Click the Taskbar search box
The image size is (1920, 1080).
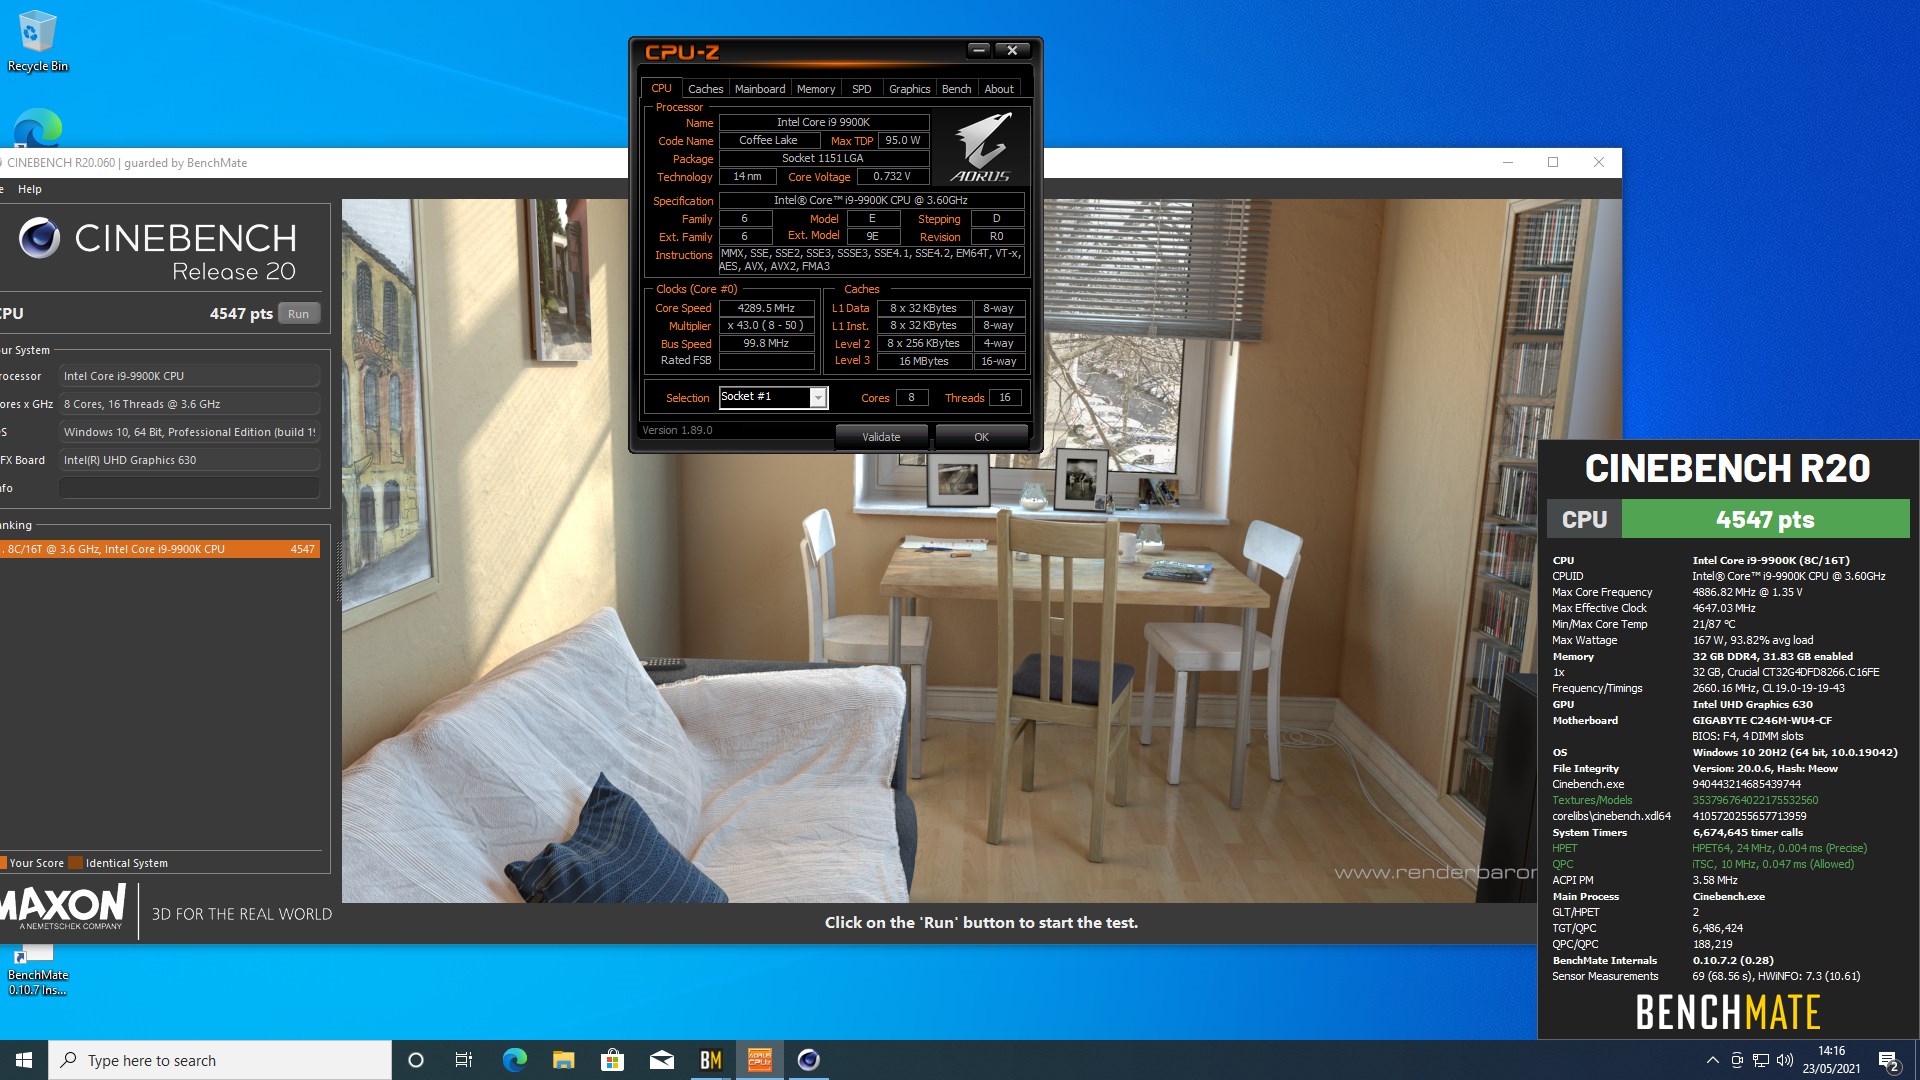[x=220, y=1060]
